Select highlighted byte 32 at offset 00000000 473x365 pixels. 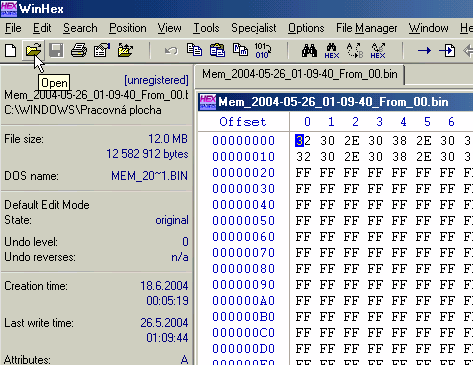point(303,141)
